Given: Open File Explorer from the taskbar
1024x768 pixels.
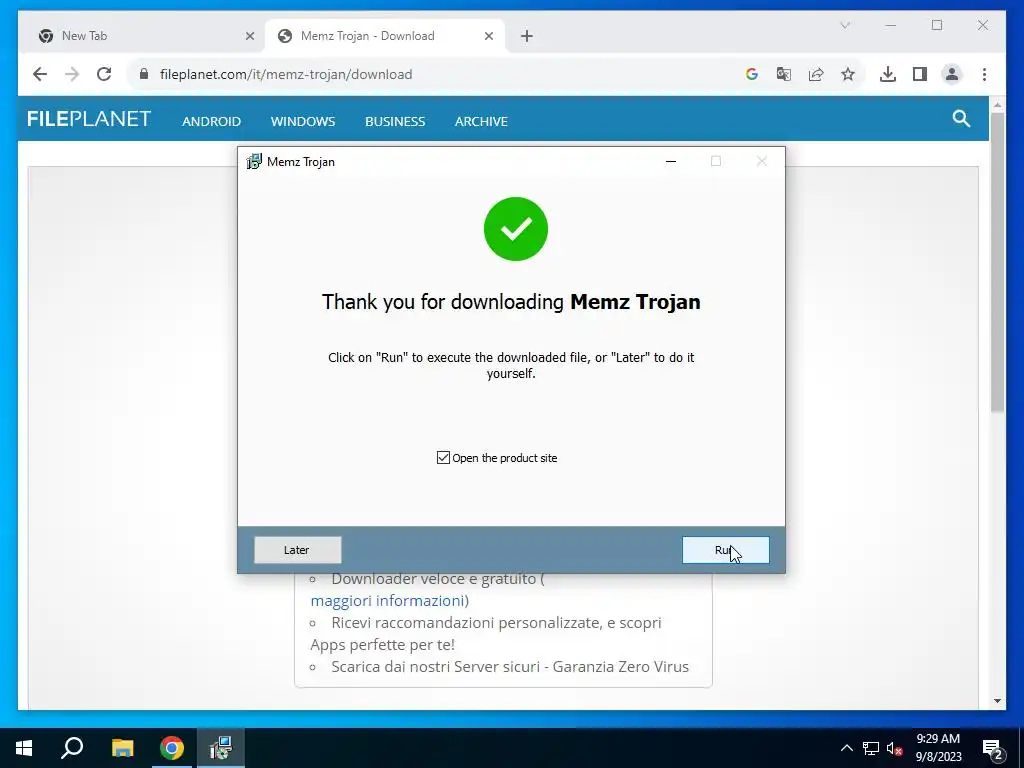Looking at the screenshot, I should coord(122,748).
